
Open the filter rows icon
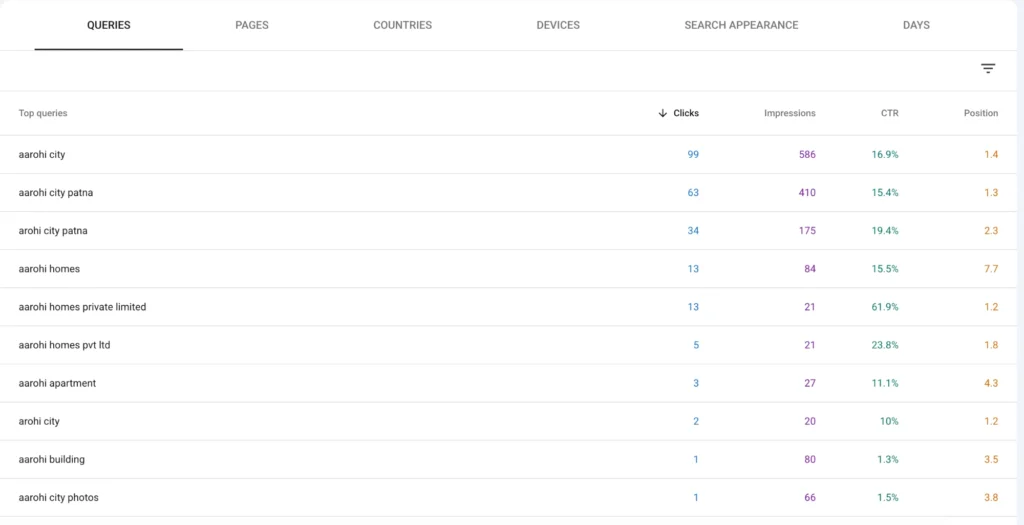[x=987, y=68]
